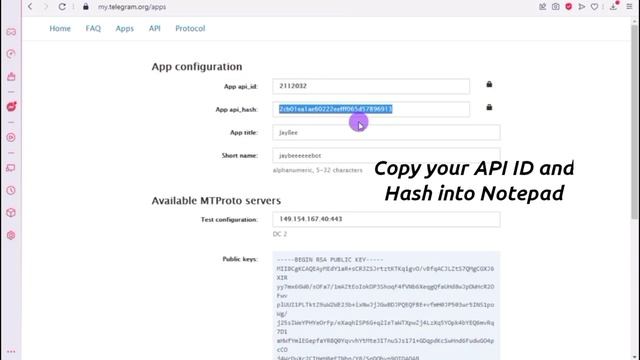The image size is (640, 360).
Task: Click the Public keys text box
Action: click(x=386, y=305)
